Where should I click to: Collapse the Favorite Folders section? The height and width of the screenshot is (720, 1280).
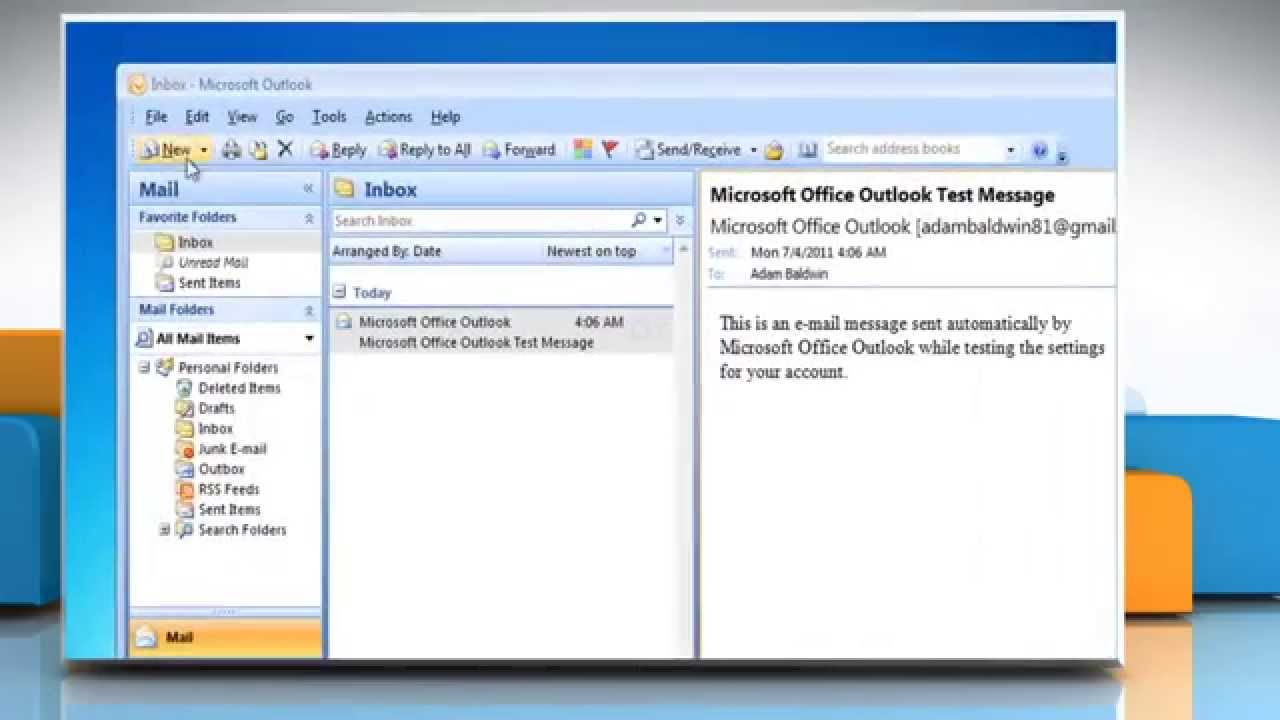(x=309, y=218)
